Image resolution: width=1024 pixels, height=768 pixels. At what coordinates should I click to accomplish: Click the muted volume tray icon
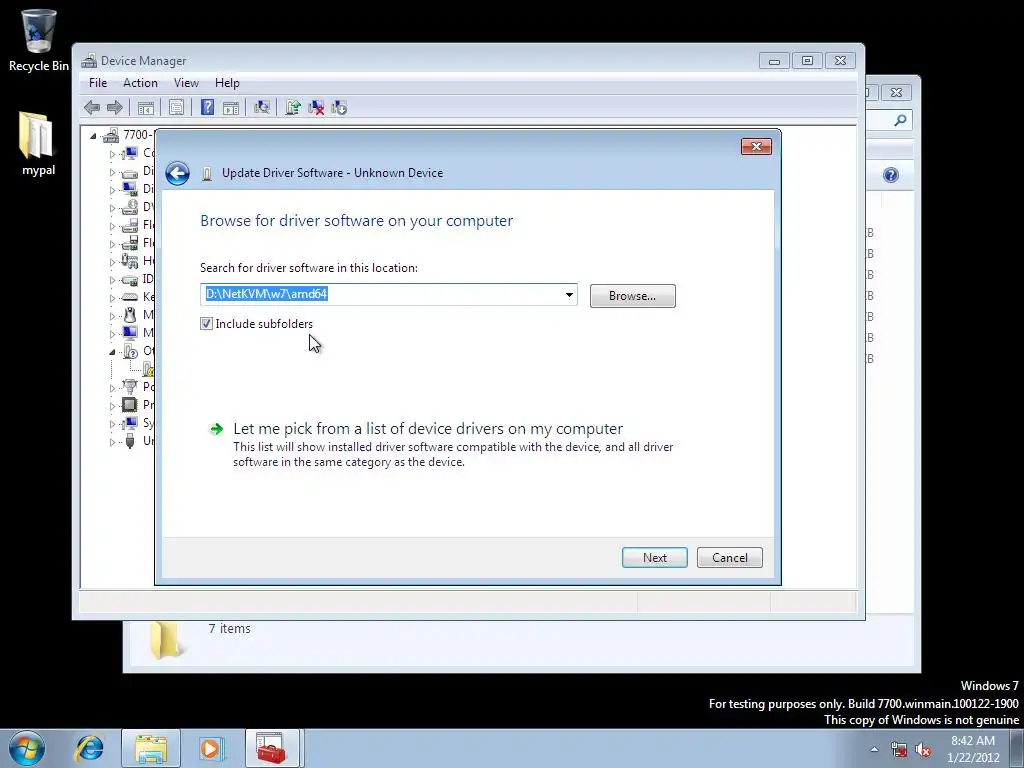[923, 749]
